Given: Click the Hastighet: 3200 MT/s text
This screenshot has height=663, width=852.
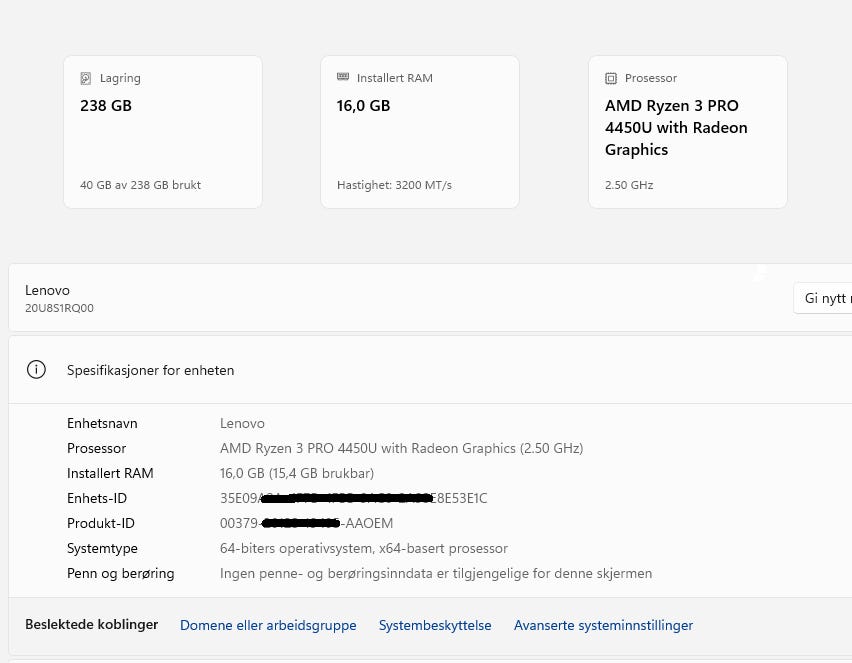Looking at the screenshot, I should tap(394, 185).
